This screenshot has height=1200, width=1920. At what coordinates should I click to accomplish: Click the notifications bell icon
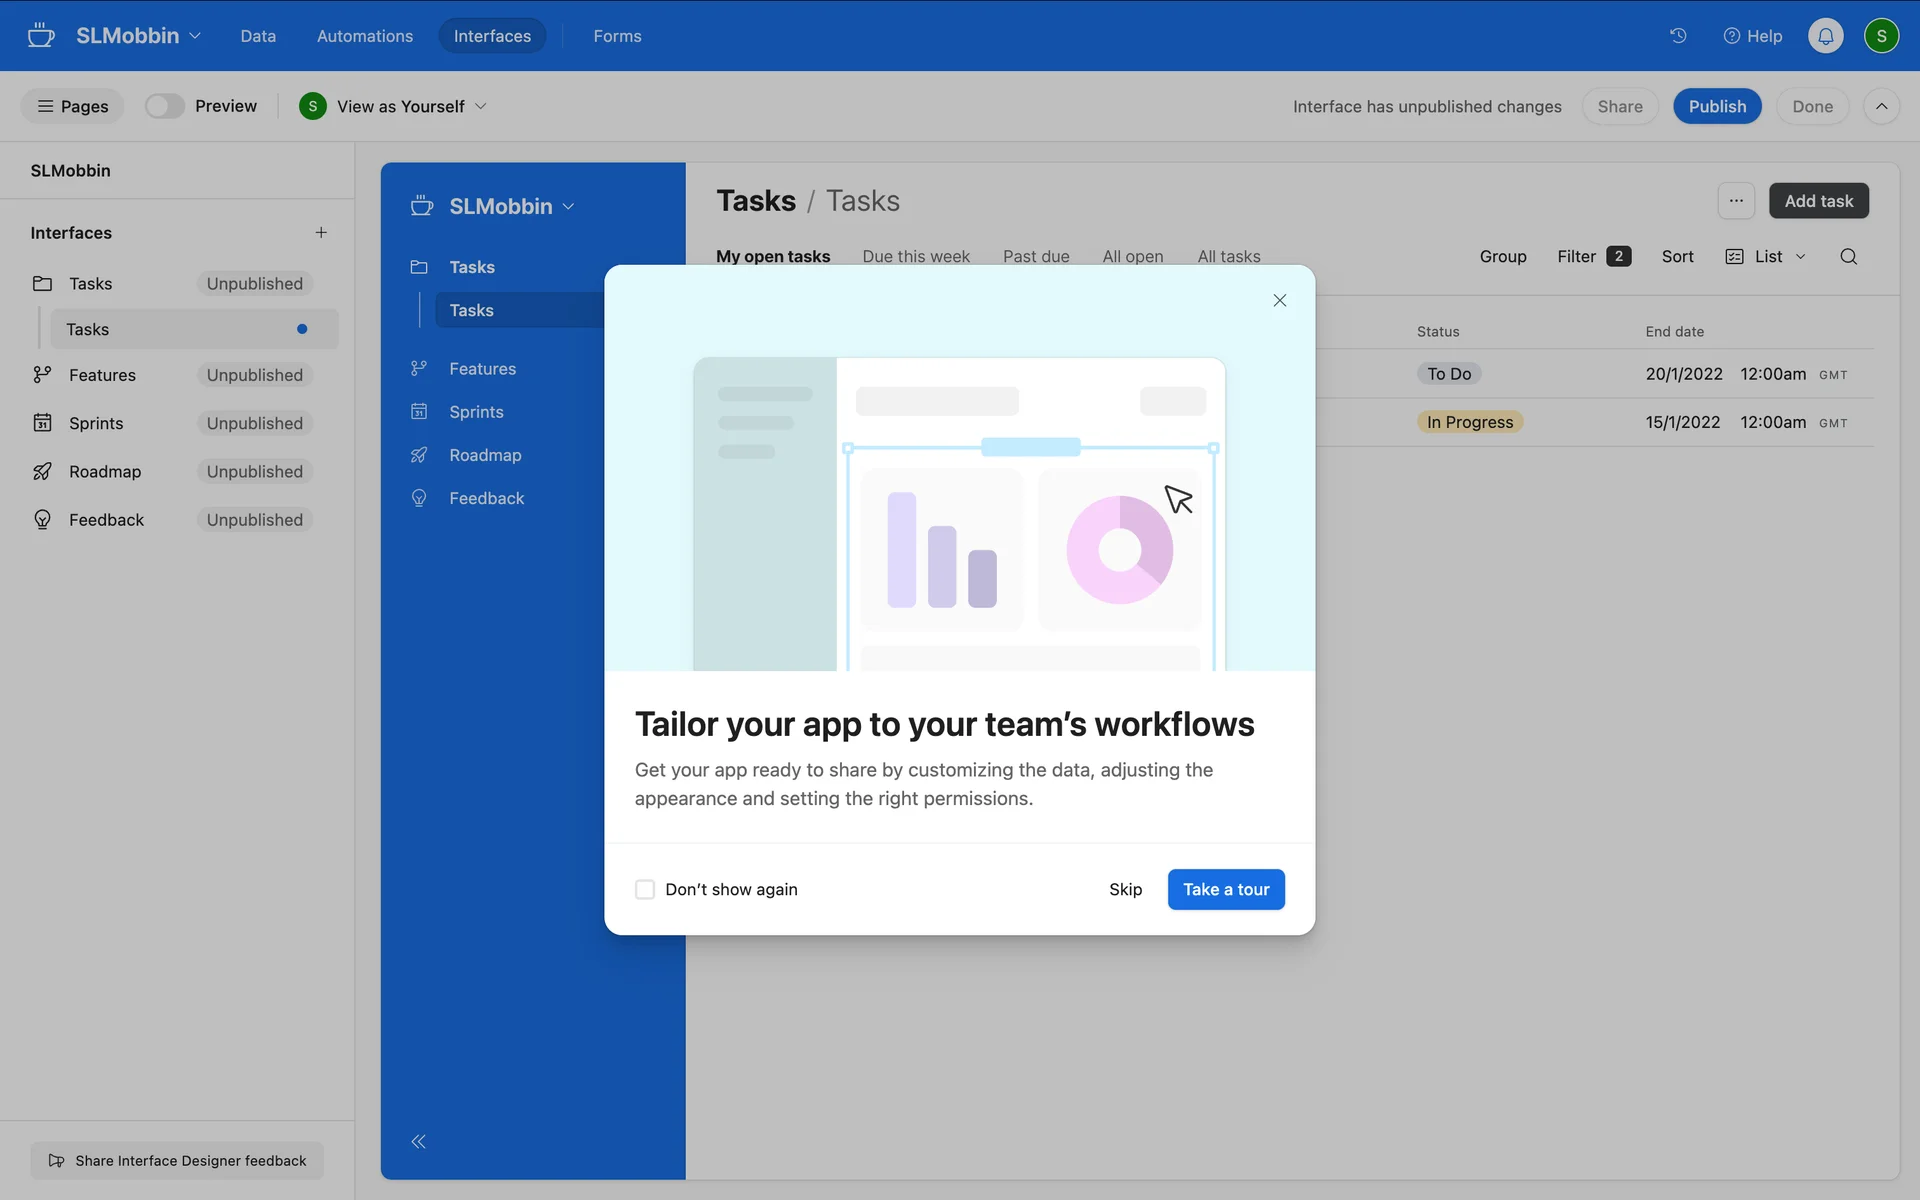click(1825, 36)
